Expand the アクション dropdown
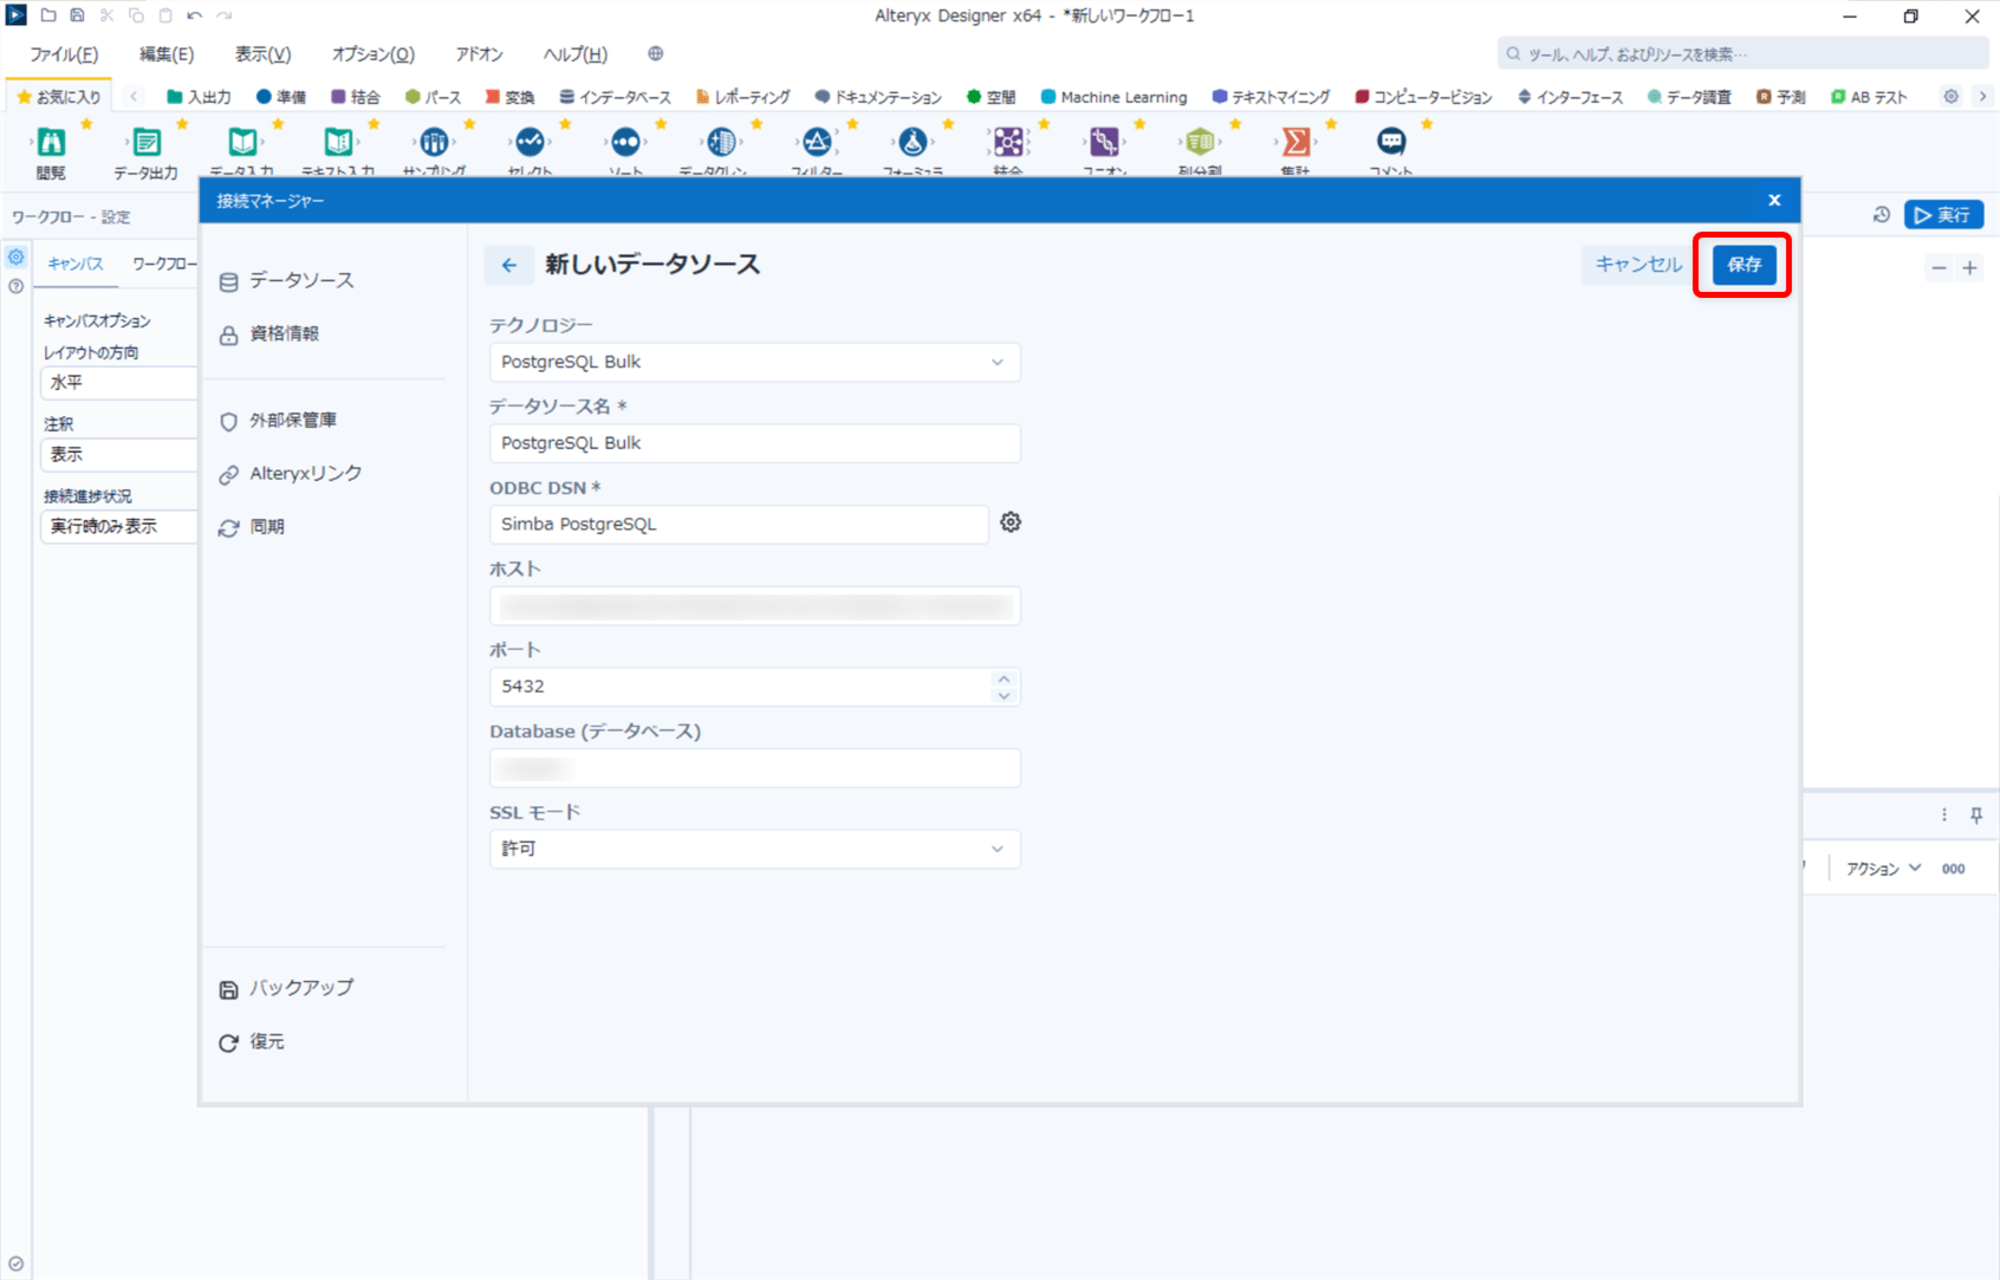Viewport: 2000px width, 1280px height. coord(1883,868)
